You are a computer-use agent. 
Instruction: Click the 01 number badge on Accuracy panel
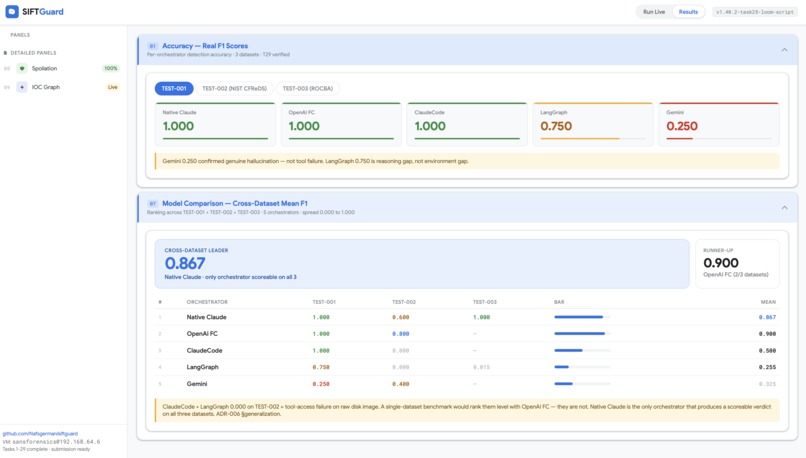pos(152,46)
